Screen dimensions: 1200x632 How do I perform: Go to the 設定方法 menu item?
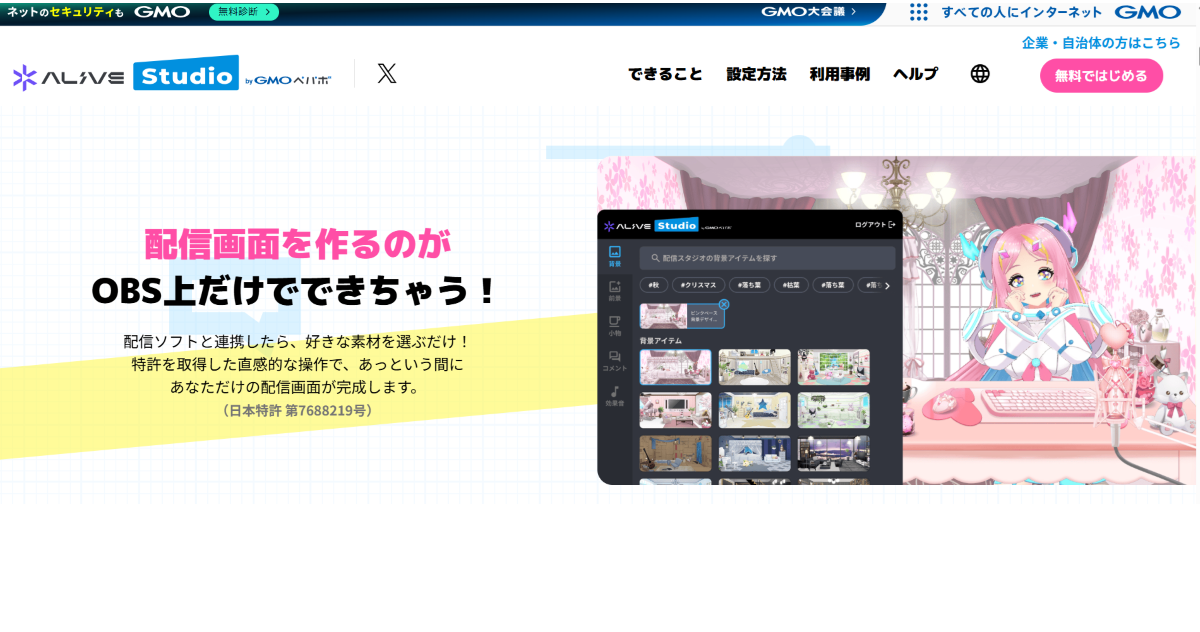click(x=756, y=74)
